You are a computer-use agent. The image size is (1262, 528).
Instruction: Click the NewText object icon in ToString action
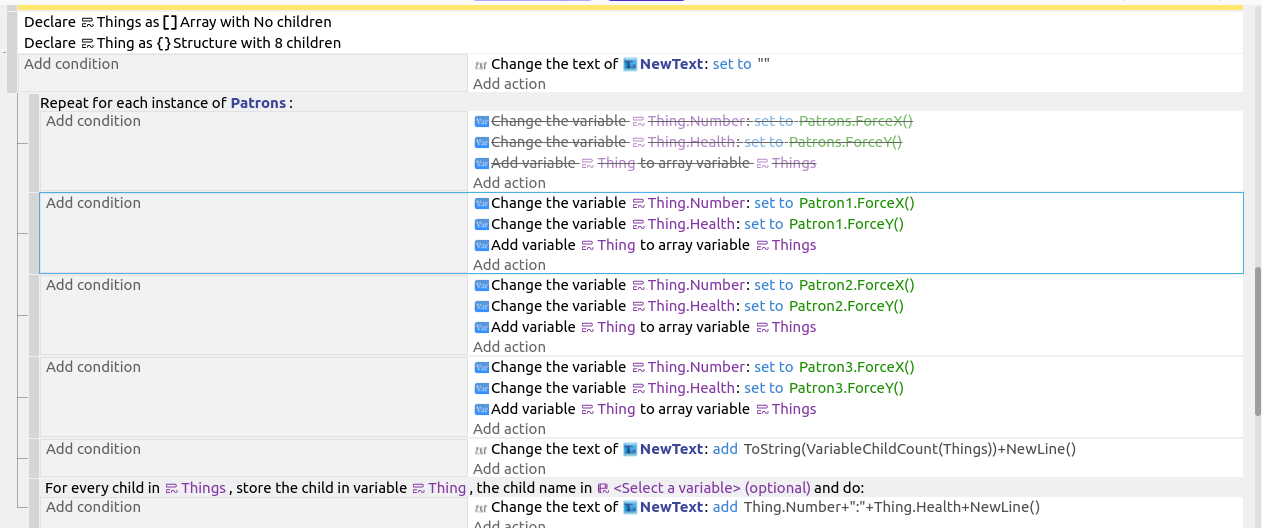pos(630,449)
